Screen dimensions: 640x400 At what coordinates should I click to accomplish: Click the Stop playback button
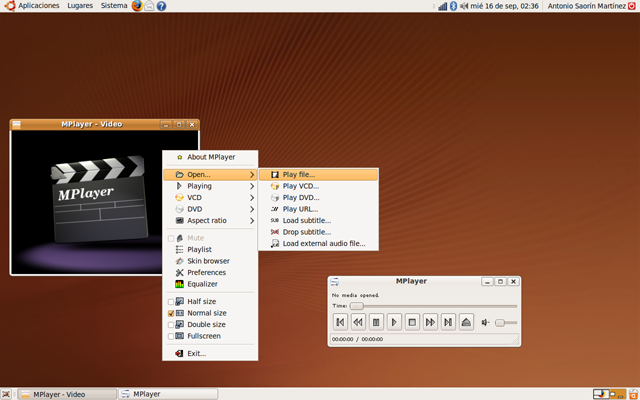coord(412,322)
